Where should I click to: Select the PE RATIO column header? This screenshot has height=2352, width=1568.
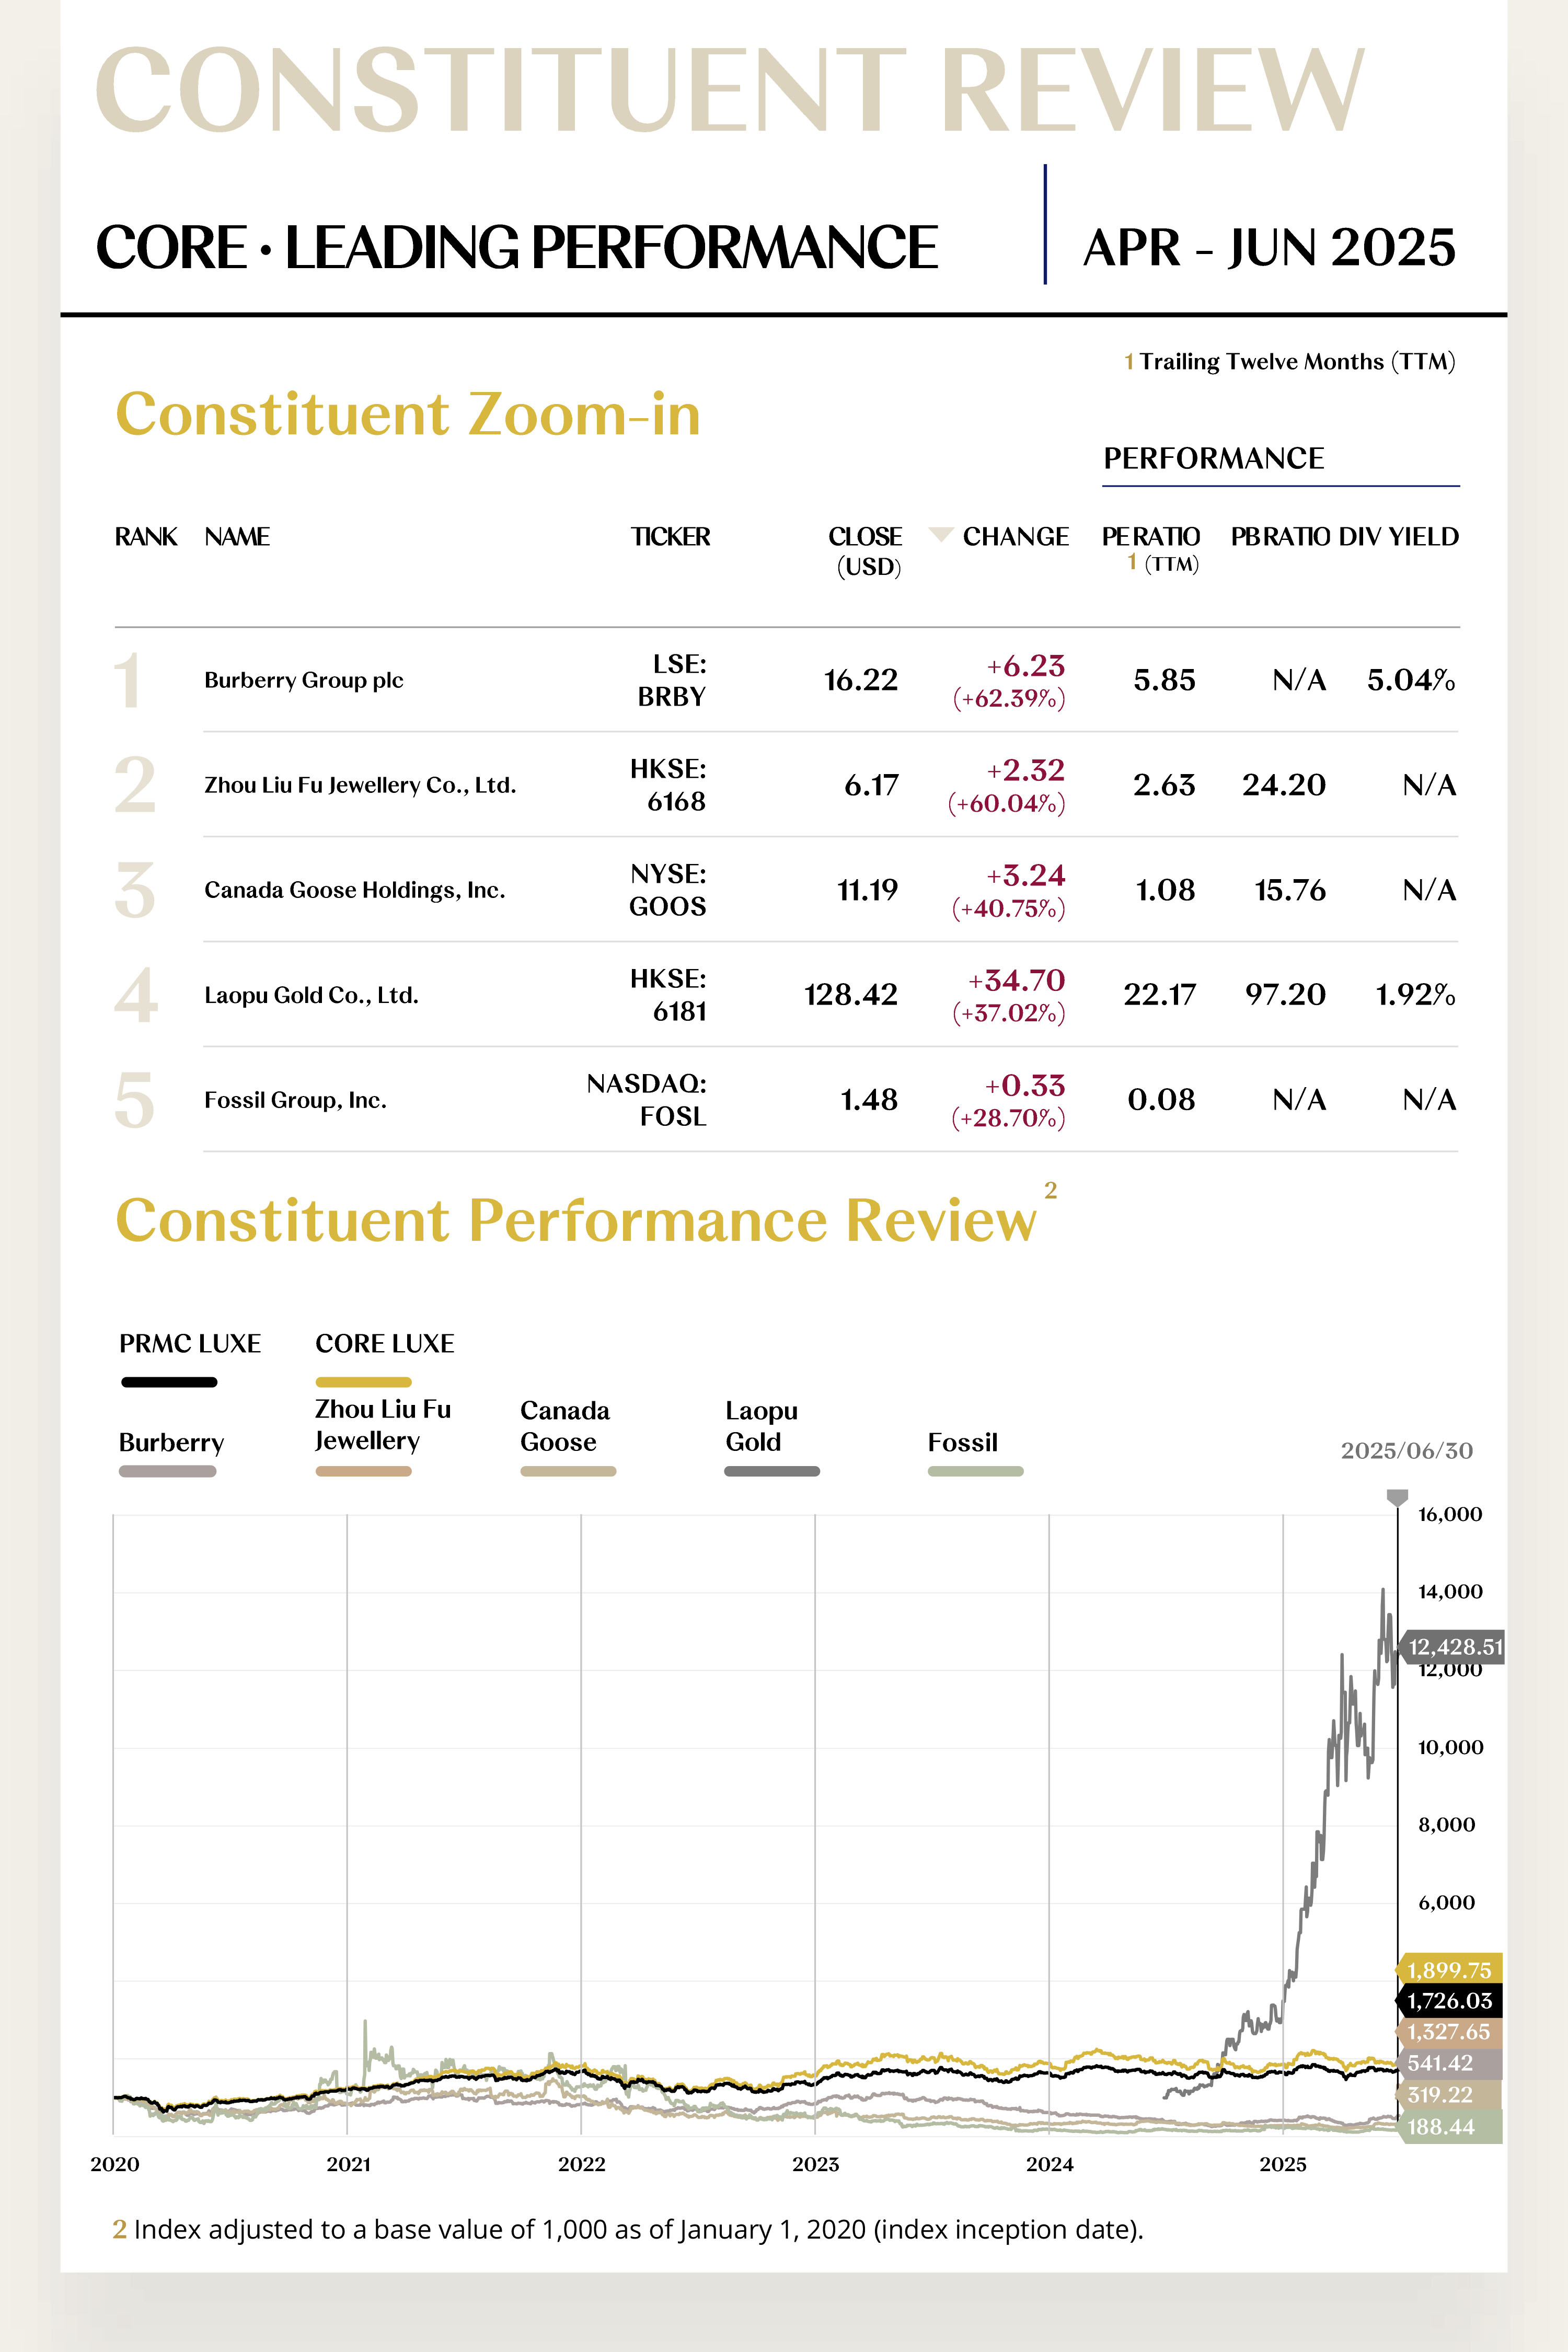point(1151,537)
